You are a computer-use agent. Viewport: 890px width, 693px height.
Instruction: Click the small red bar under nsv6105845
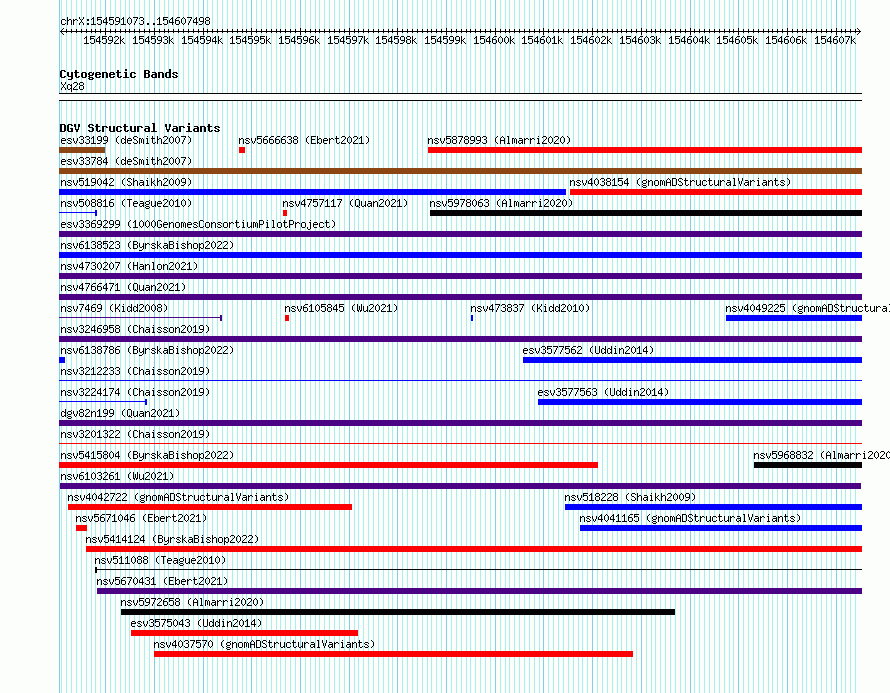pos(287,318)
